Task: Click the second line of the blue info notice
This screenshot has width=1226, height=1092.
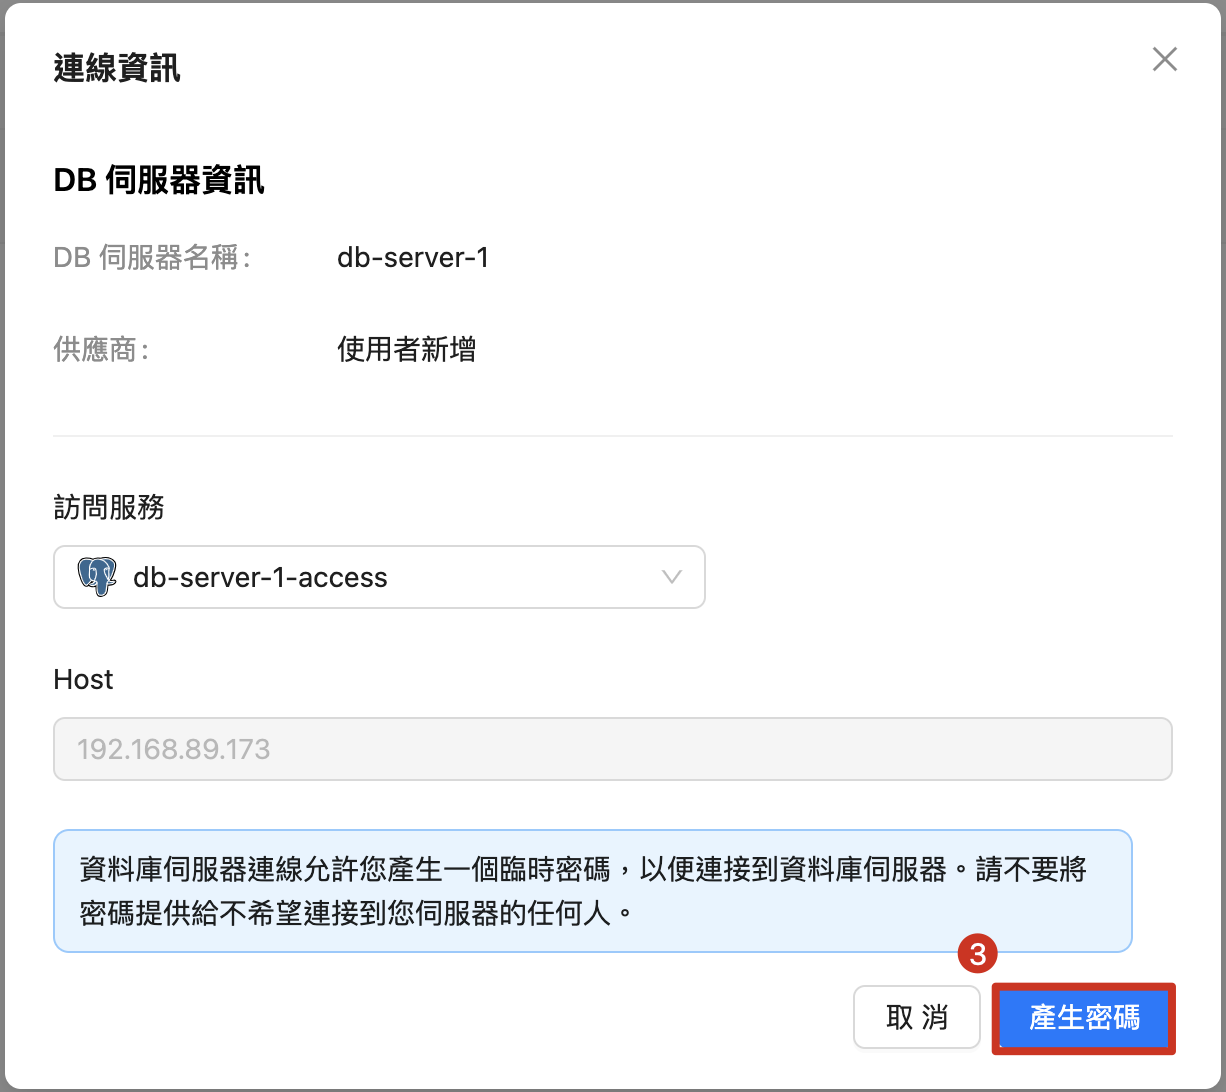Action: click(357, 914)
